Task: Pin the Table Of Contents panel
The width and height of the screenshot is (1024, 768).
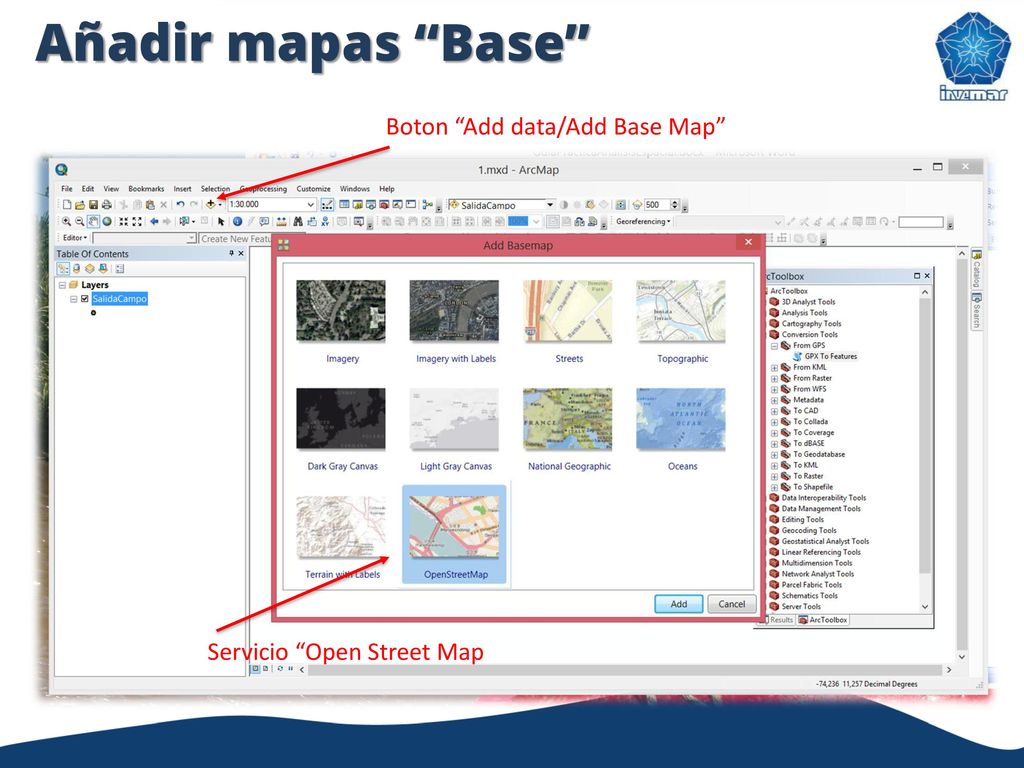Action: (231, 253)
